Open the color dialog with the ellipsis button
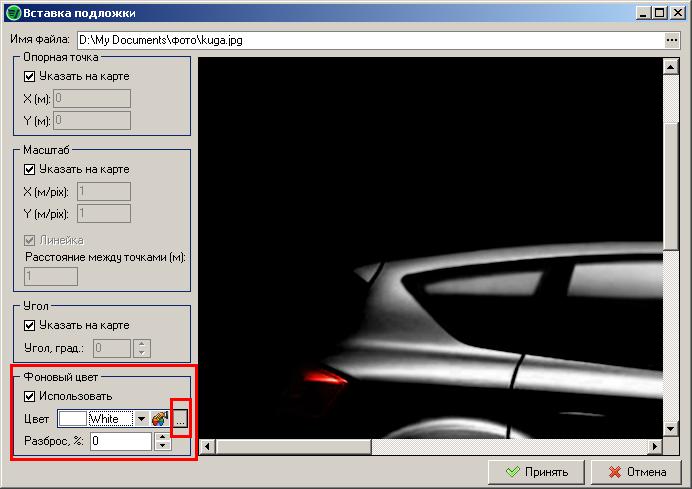692x489 pixels. pyautogui.click(x=180, y=419)
